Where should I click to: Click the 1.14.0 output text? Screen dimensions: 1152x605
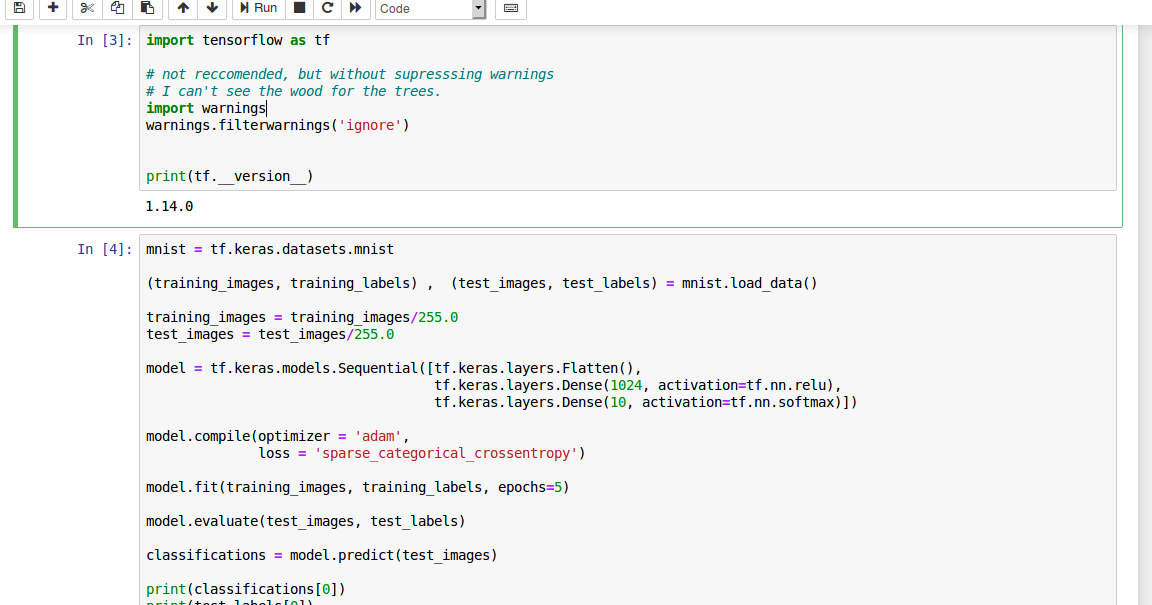tap(169, 206)
